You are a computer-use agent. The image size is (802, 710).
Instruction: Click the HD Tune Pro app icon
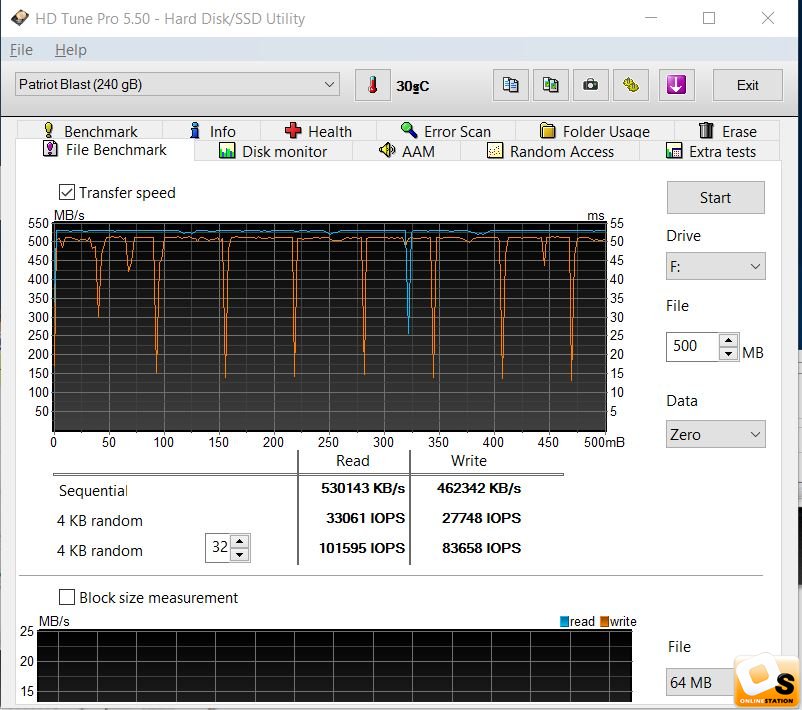coord(19,18)
